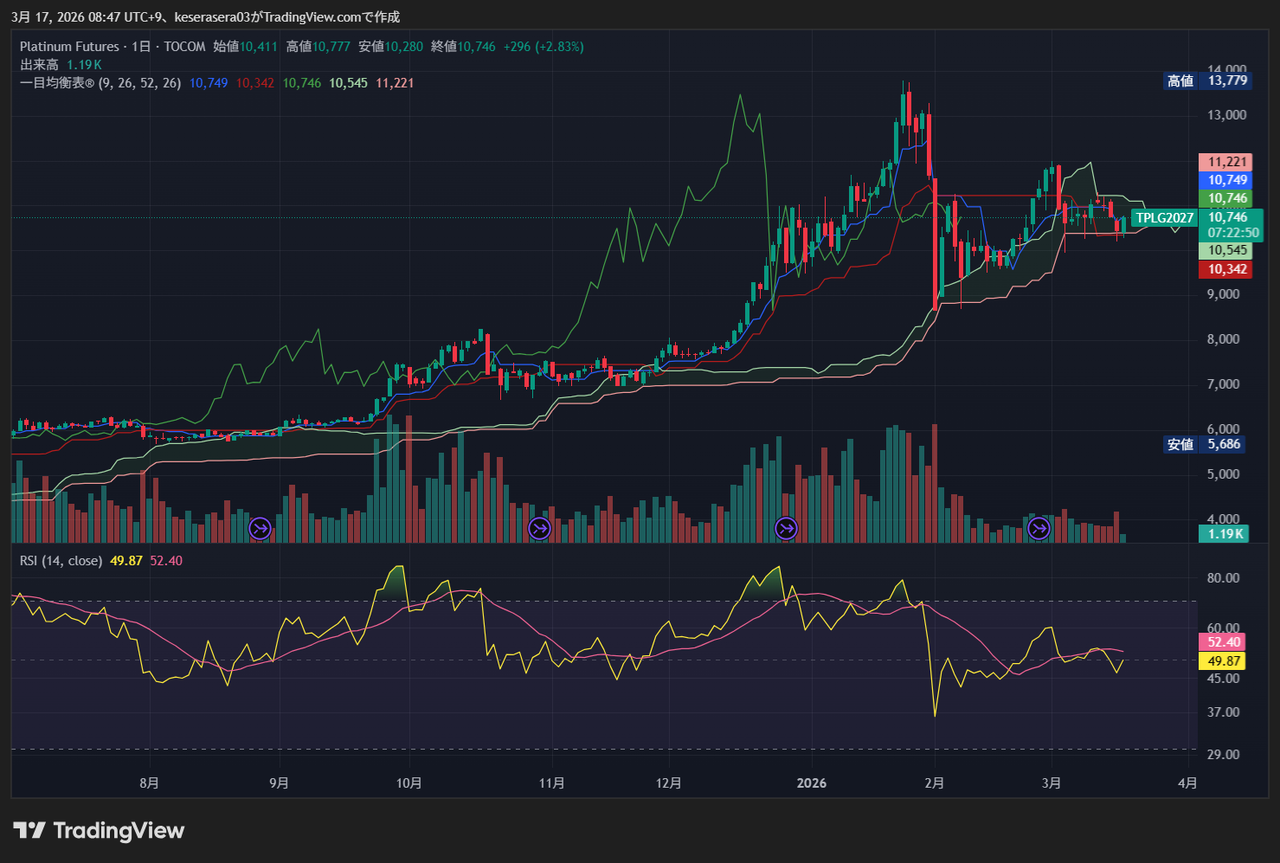Screen dimensions: 1280x863
Task: Select the 安値 10,280 value in header
Action: 391,47
